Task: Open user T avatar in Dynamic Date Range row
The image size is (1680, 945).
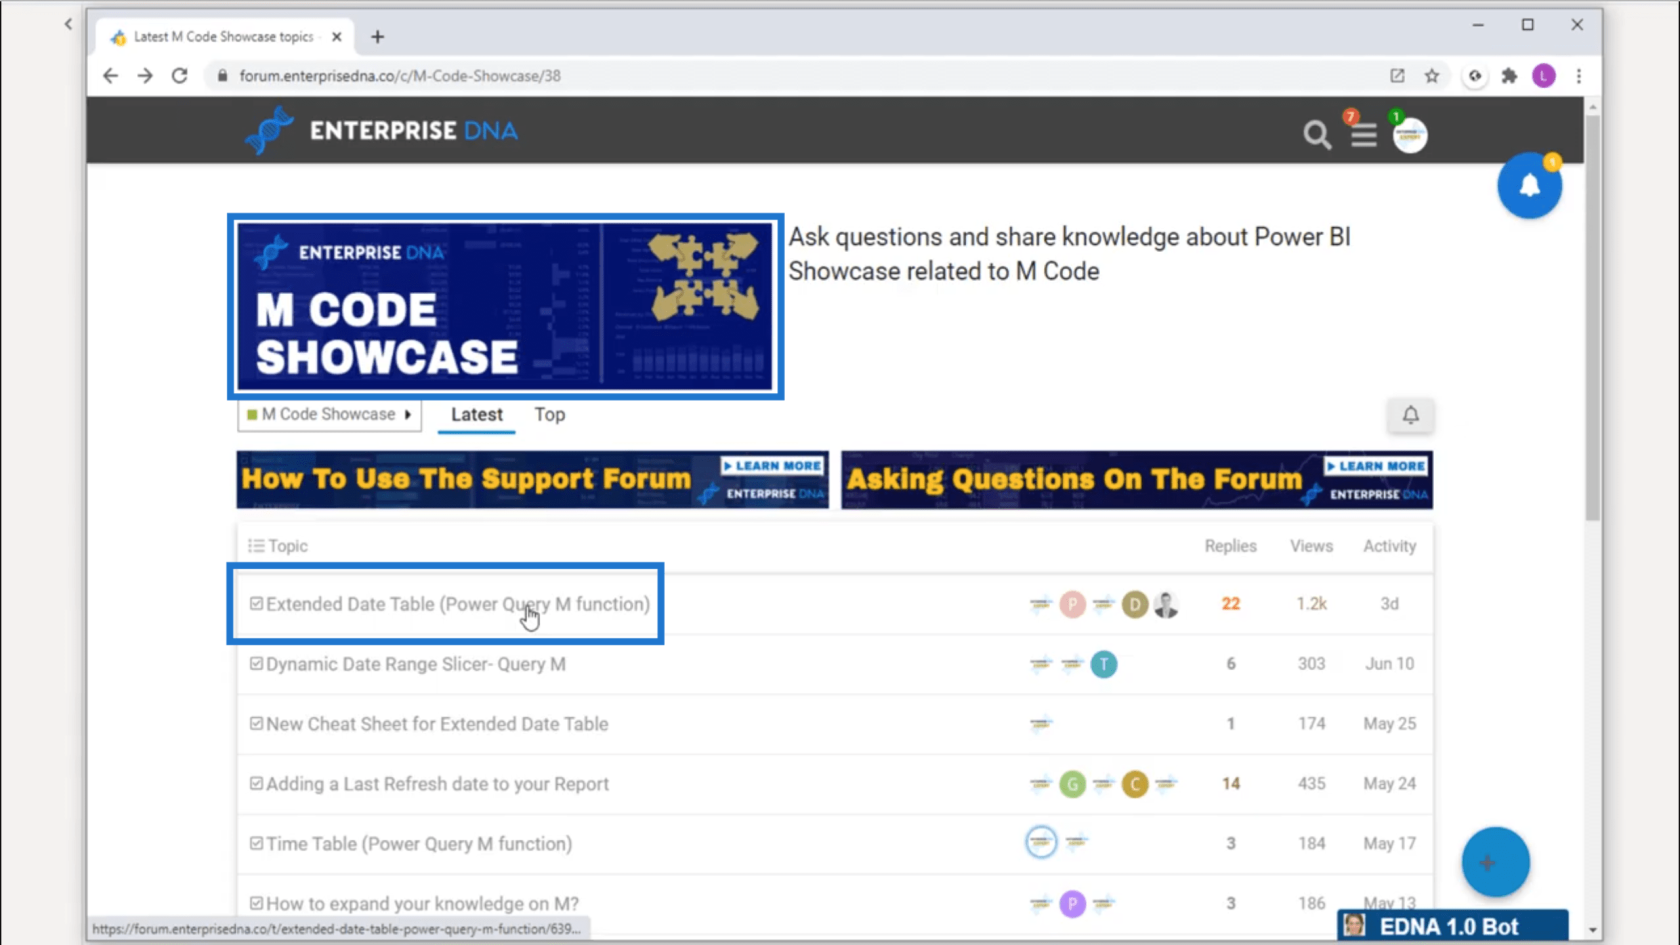Action: click(1103, 664)
